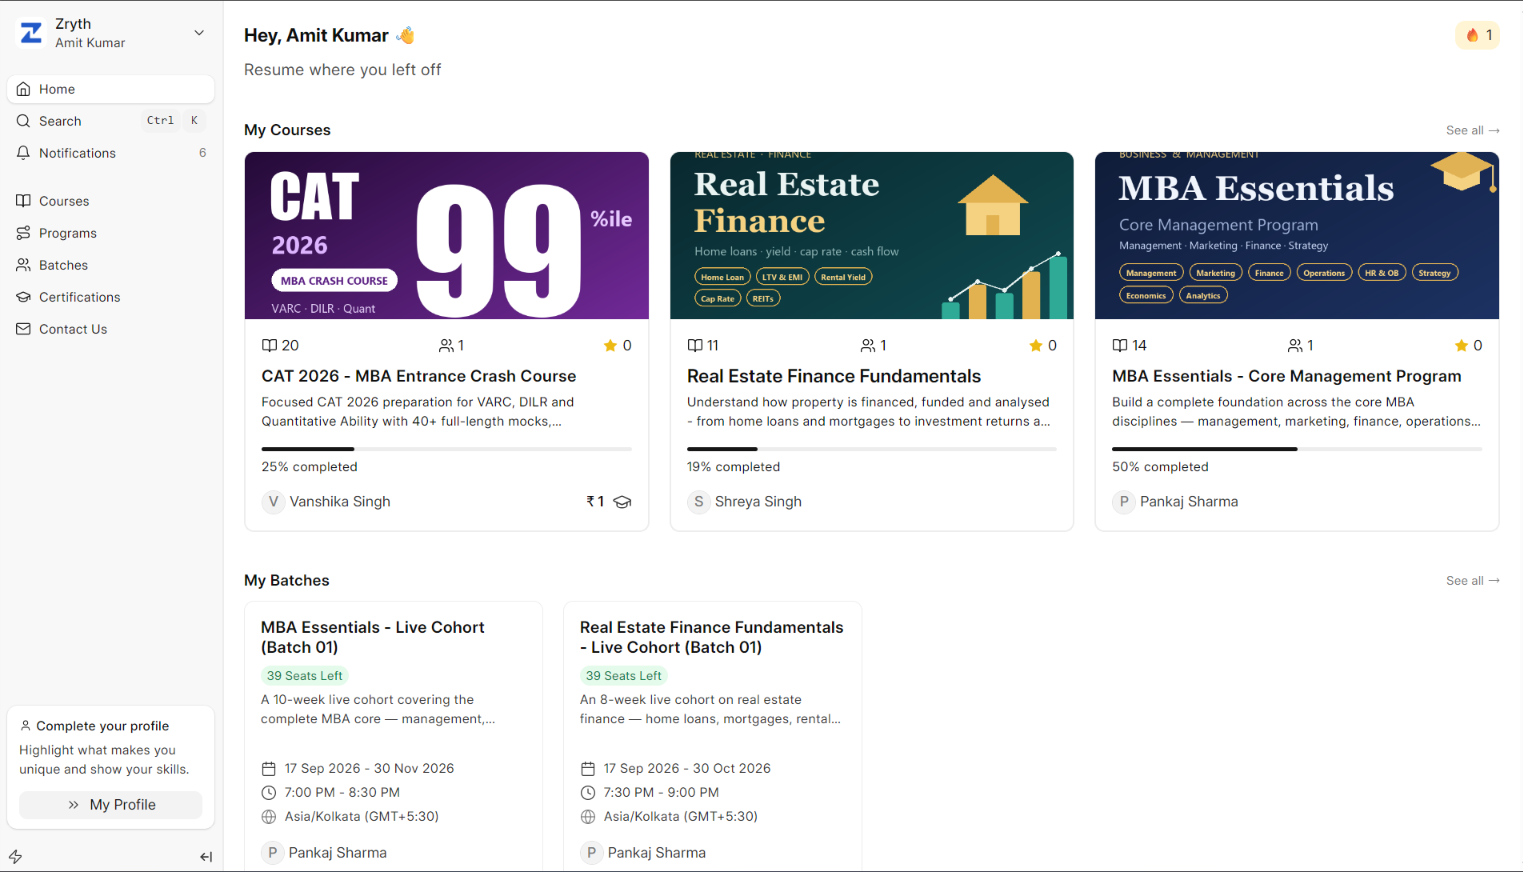Image resolution: width=1523 pixels, height=872 pixels.
Task: Click 39 Seats Left tag on Real Estate batch
Action: (623, 676)
